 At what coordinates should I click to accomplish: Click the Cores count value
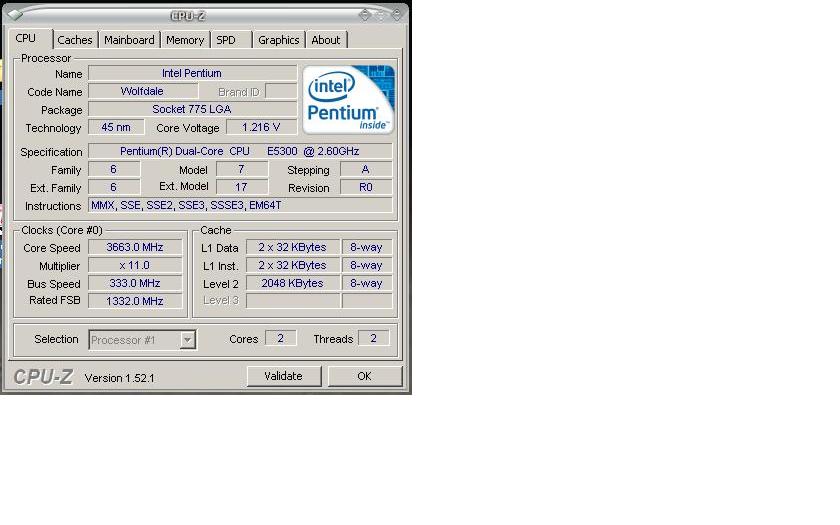click(281, 338)
